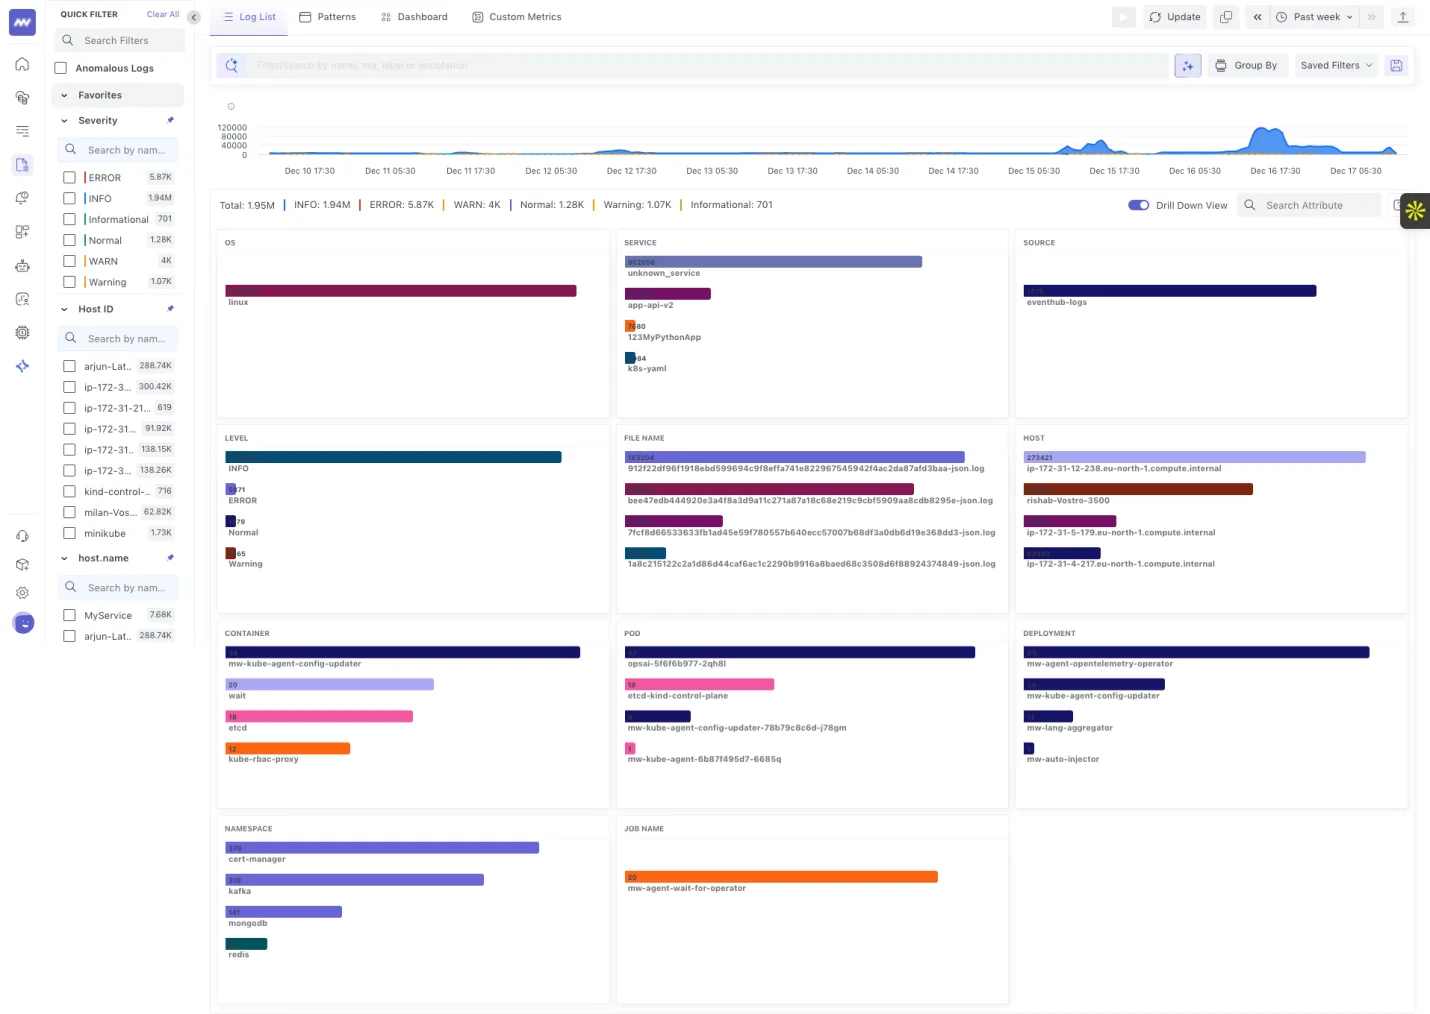Check the Anomalous Logs checkbox
Screen dimensions: 1430x1014
pyautogui.click(x=61, y=68)
